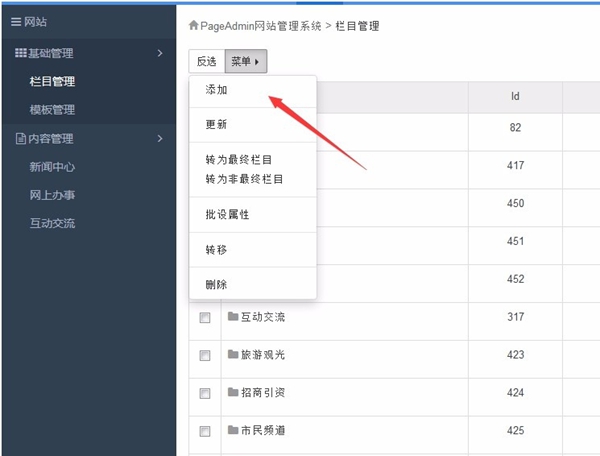Click the 市民频道 column name in table
600x456 pixels.
tap(263, 430)
